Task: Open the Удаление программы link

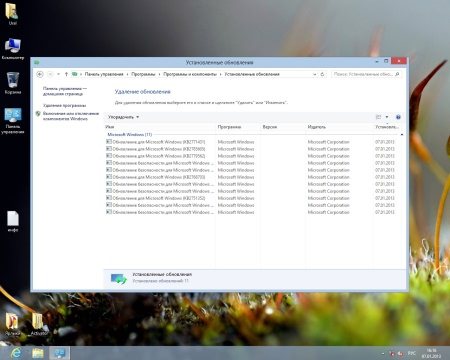Action: pyautogui.click(x=64, y=105)
